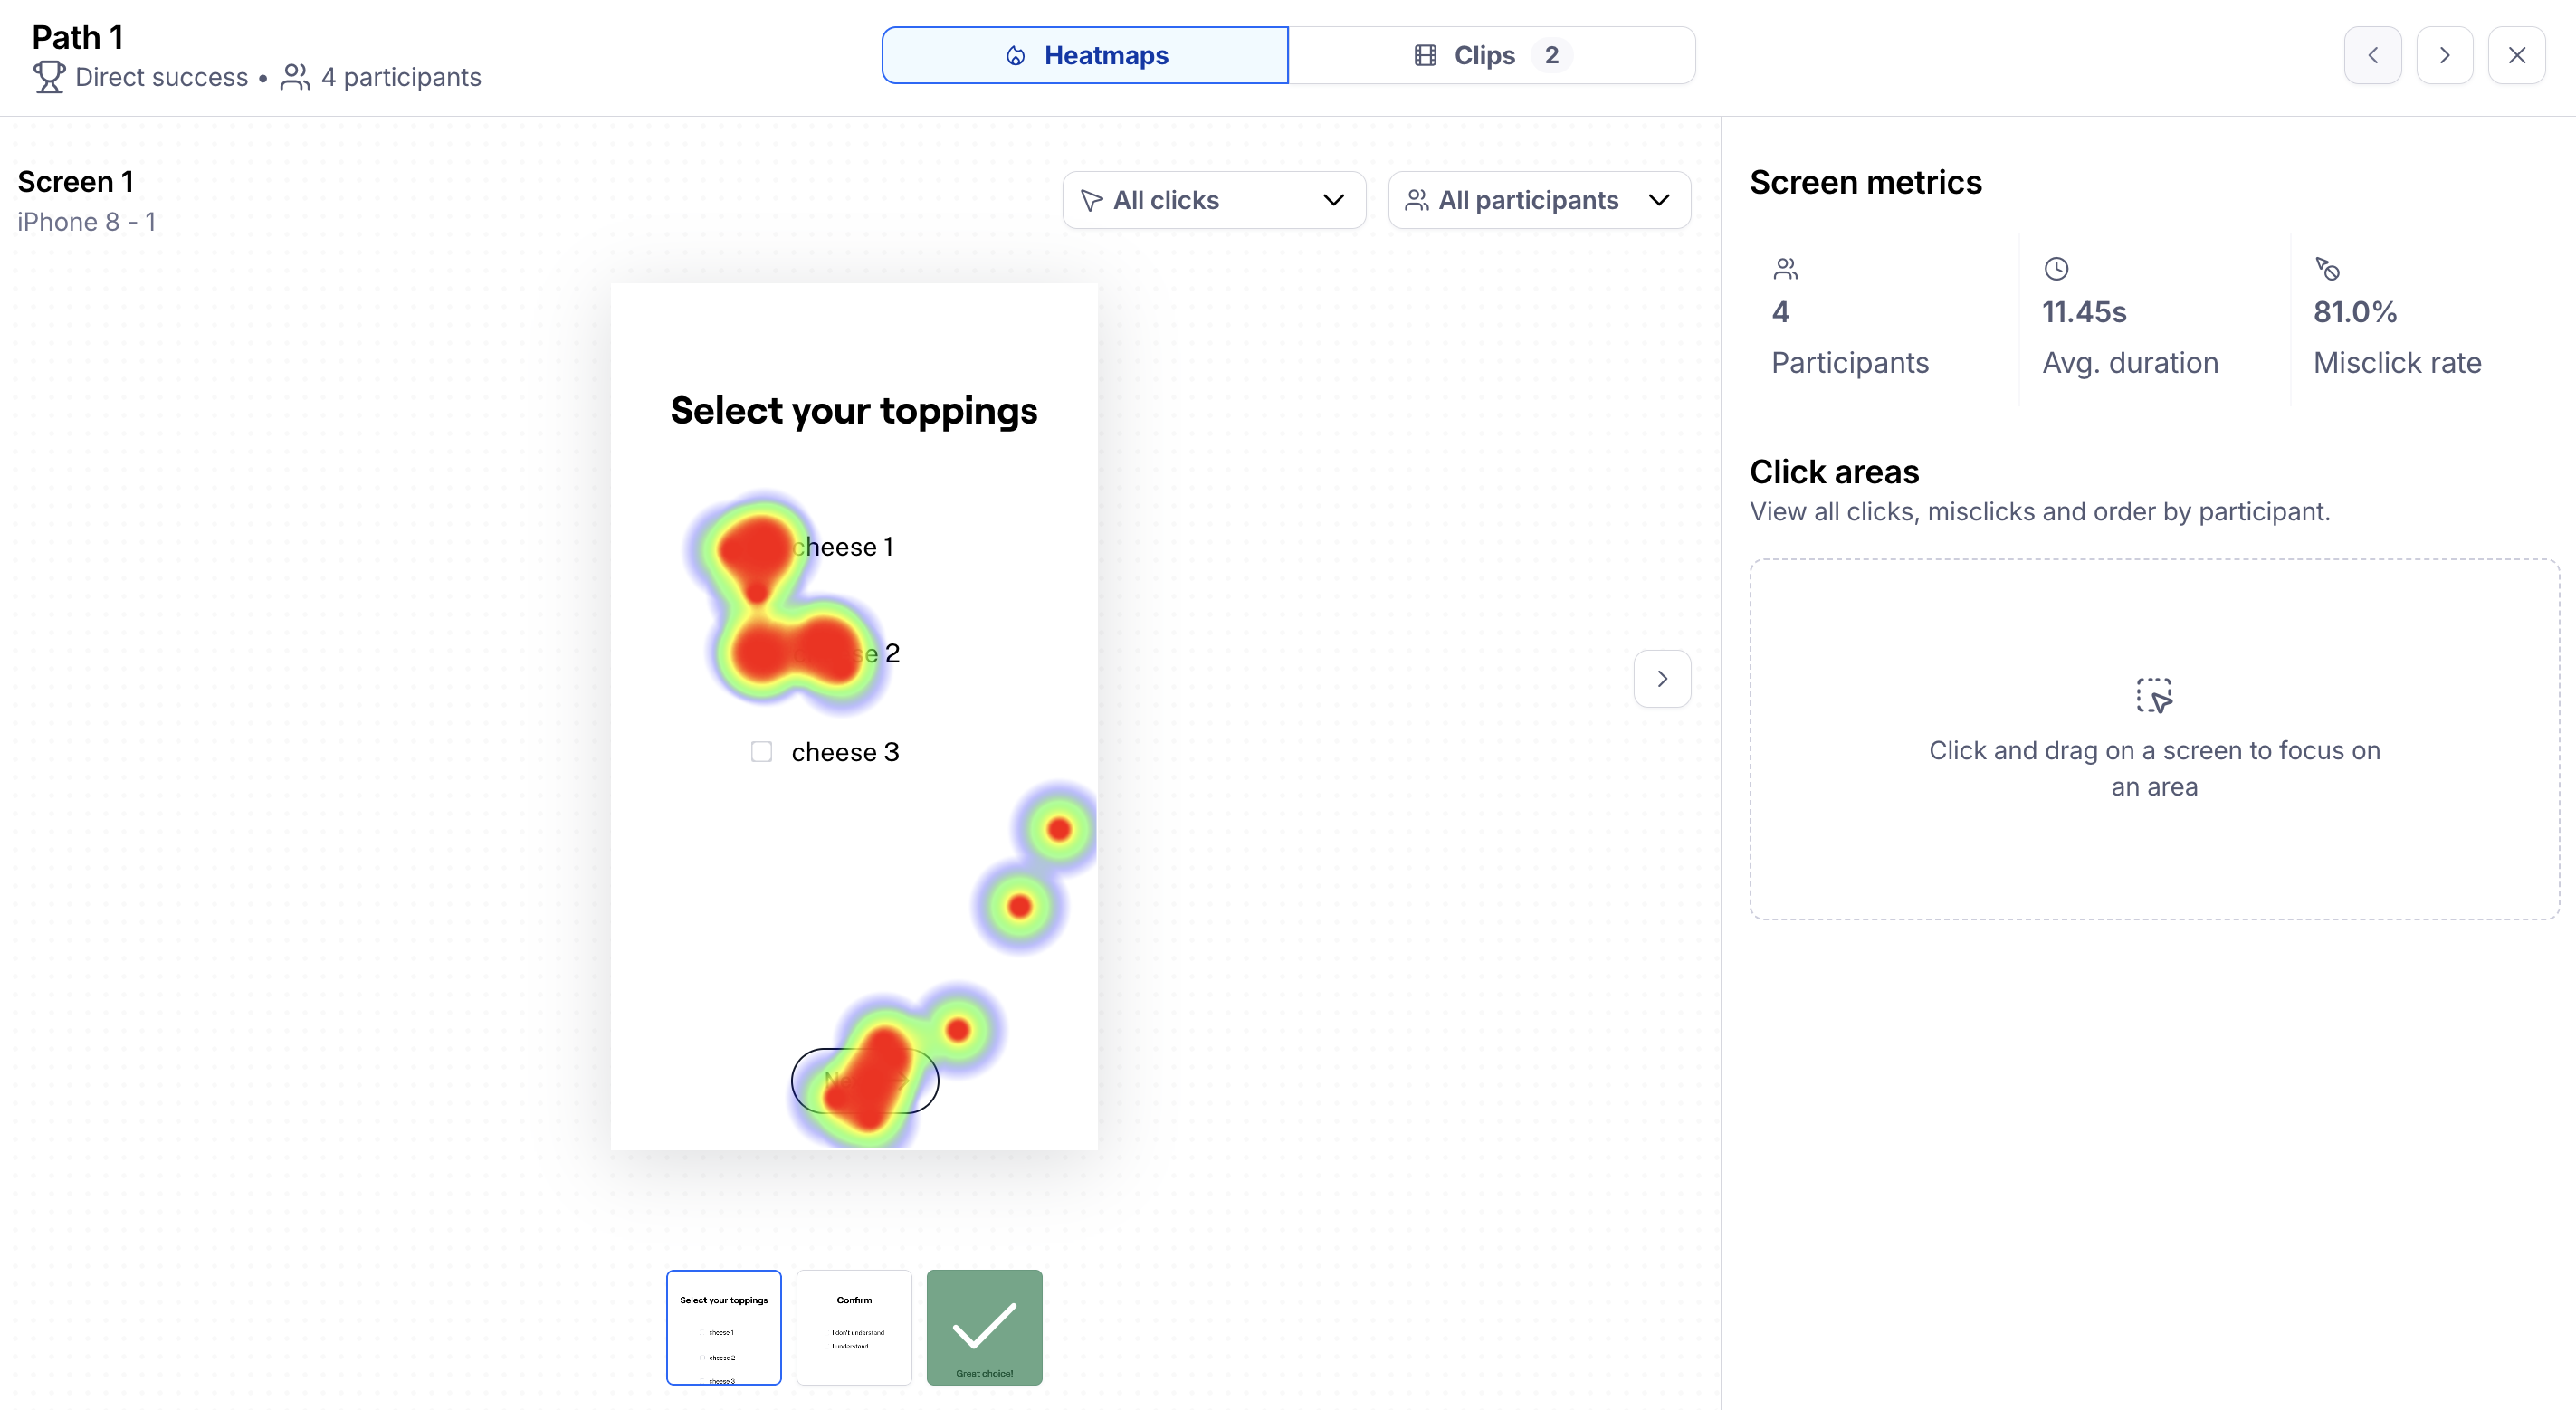Select the green Great choice thumbnail

984,1327
